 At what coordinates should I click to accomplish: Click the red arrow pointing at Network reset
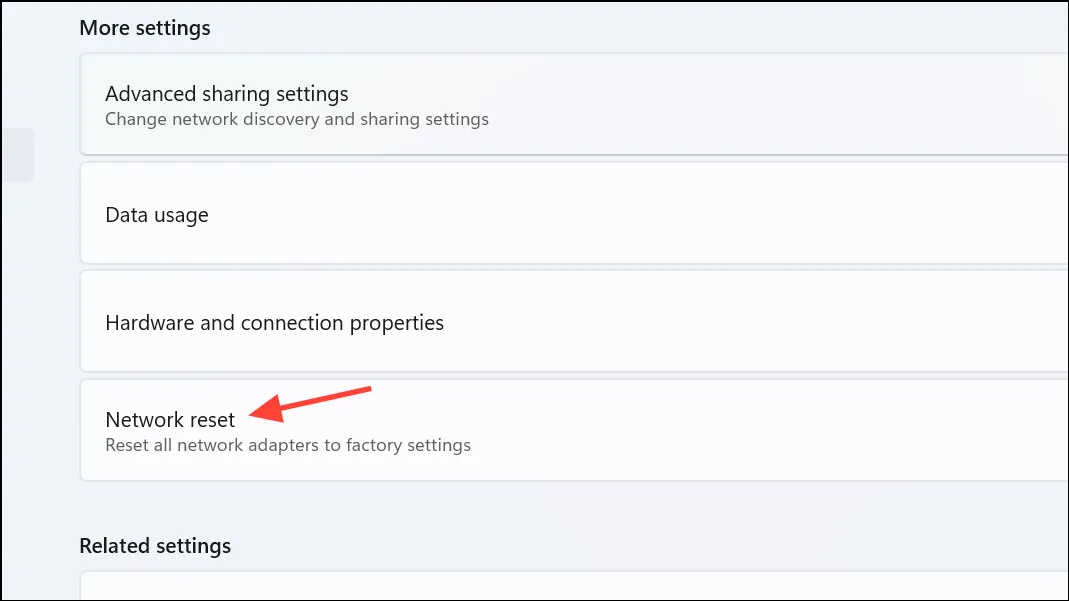[x=310, y=404]
